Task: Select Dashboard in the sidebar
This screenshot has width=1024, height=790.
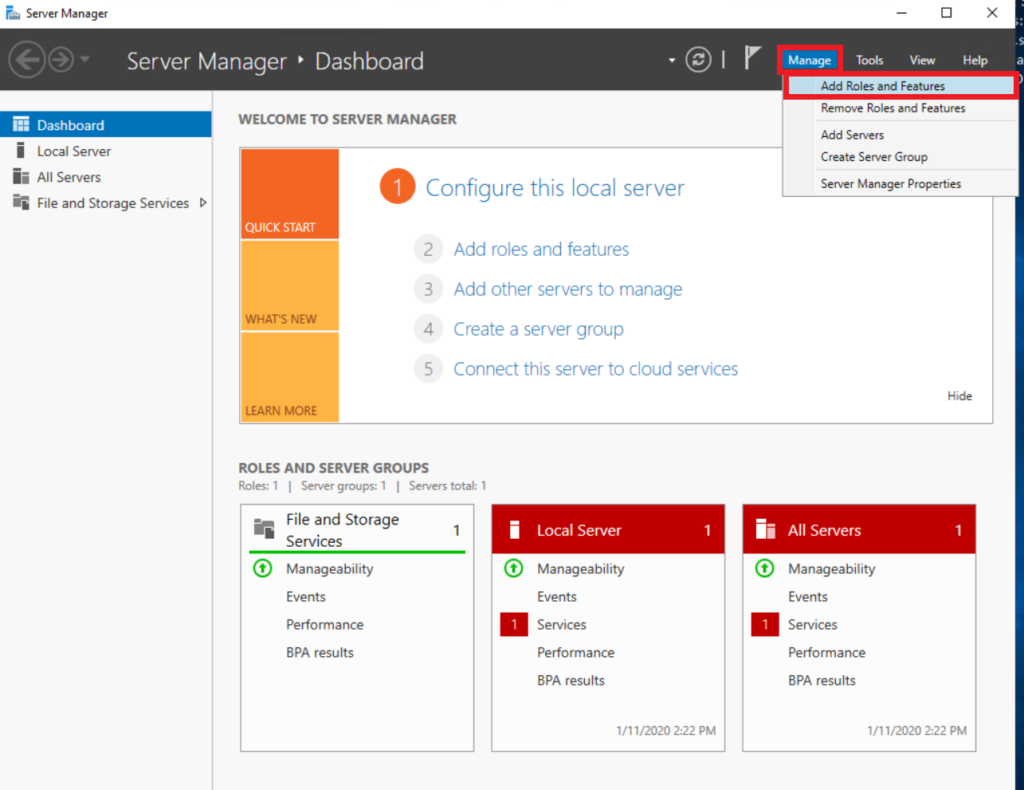Action: (106, 125)
